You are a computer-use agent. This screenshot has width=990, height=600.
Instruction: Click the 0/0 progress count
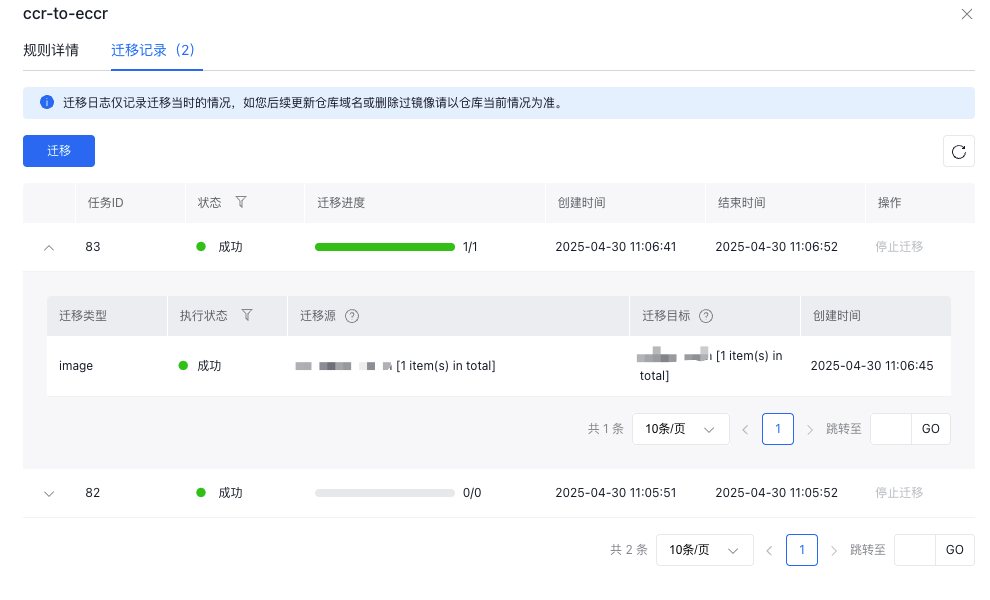[x=472, y=493]
